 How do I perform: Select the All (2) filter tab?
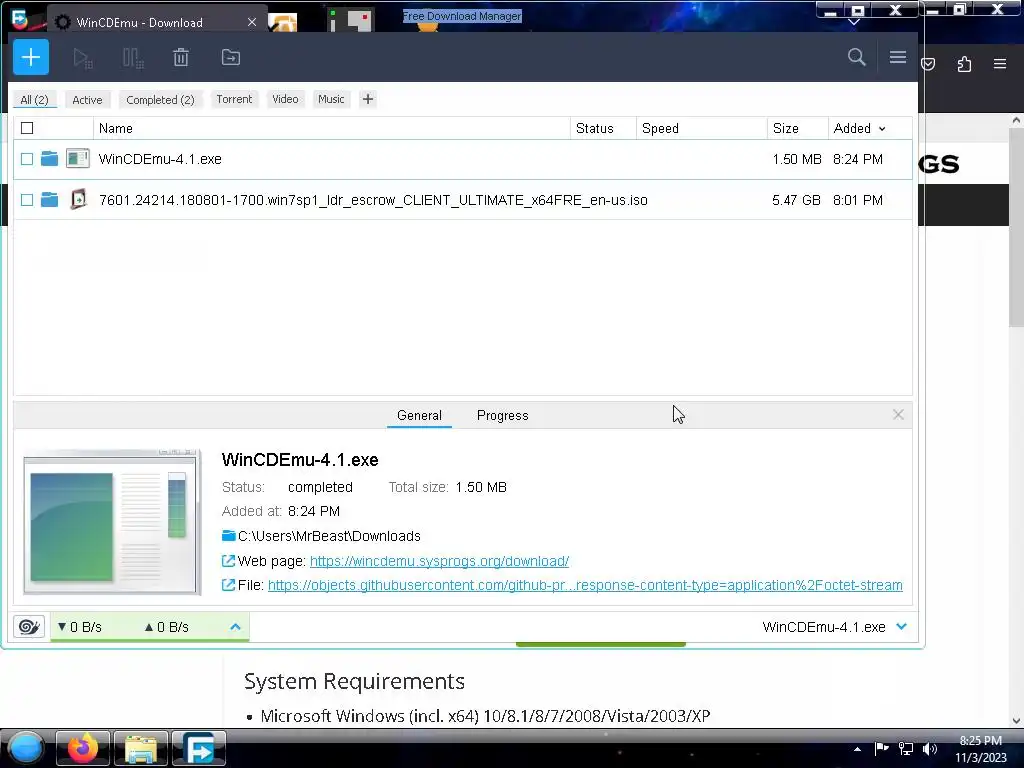coord(35,100)
